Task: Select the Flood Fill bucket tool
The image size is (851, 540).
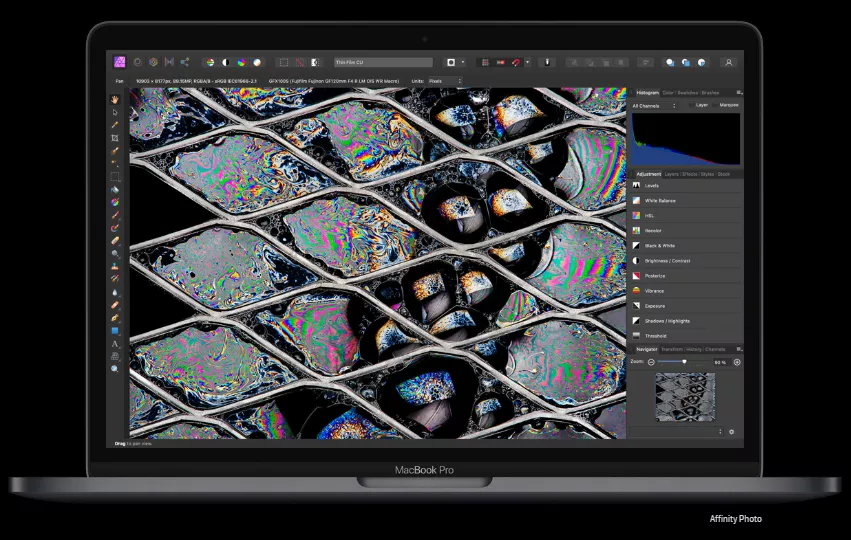Action: coord(115,190)
